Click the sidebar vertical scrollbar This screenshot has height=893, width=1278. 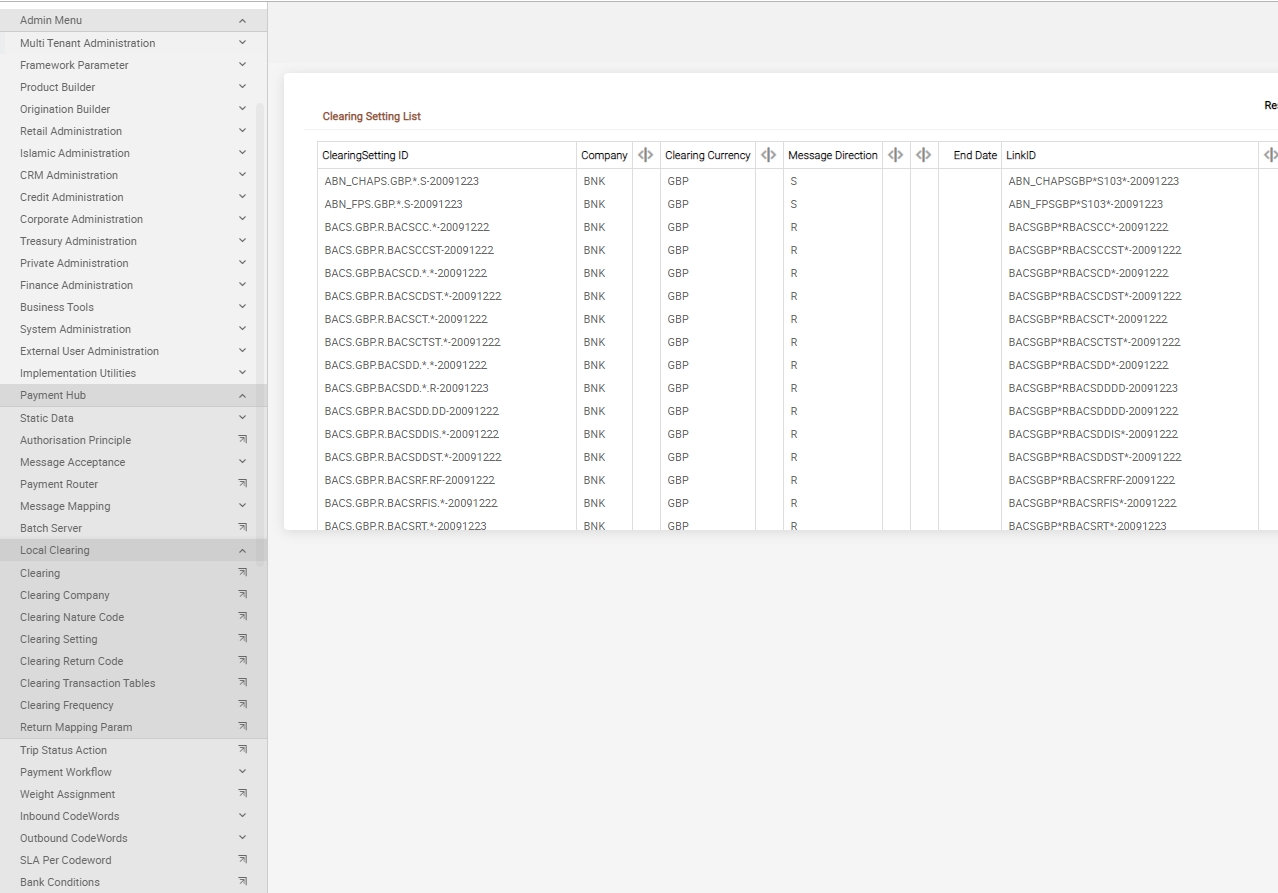click(x=261, y=300)
